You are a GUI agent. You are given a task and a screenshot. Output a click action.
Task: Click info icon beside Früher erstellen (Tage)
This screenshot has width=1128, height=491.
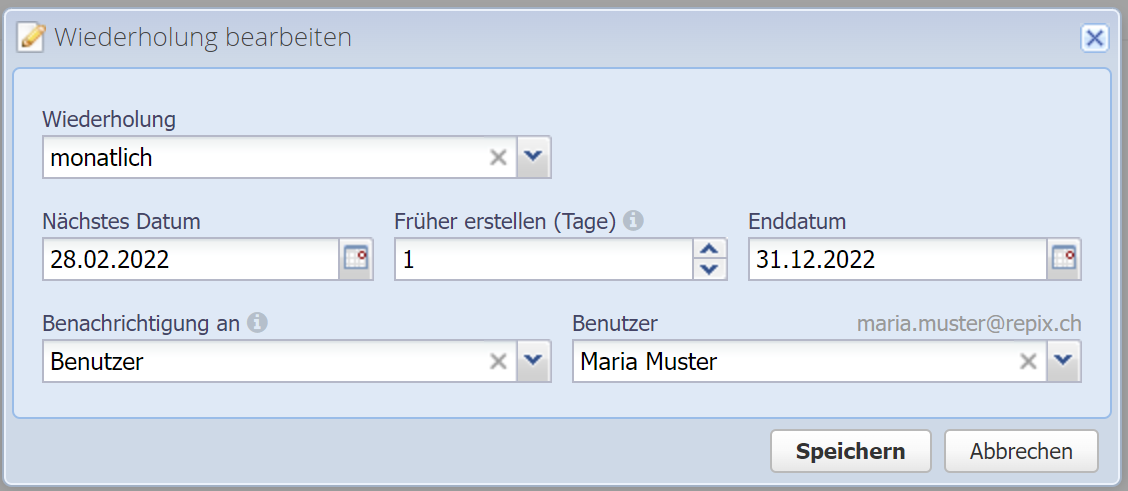coord(632,221)
